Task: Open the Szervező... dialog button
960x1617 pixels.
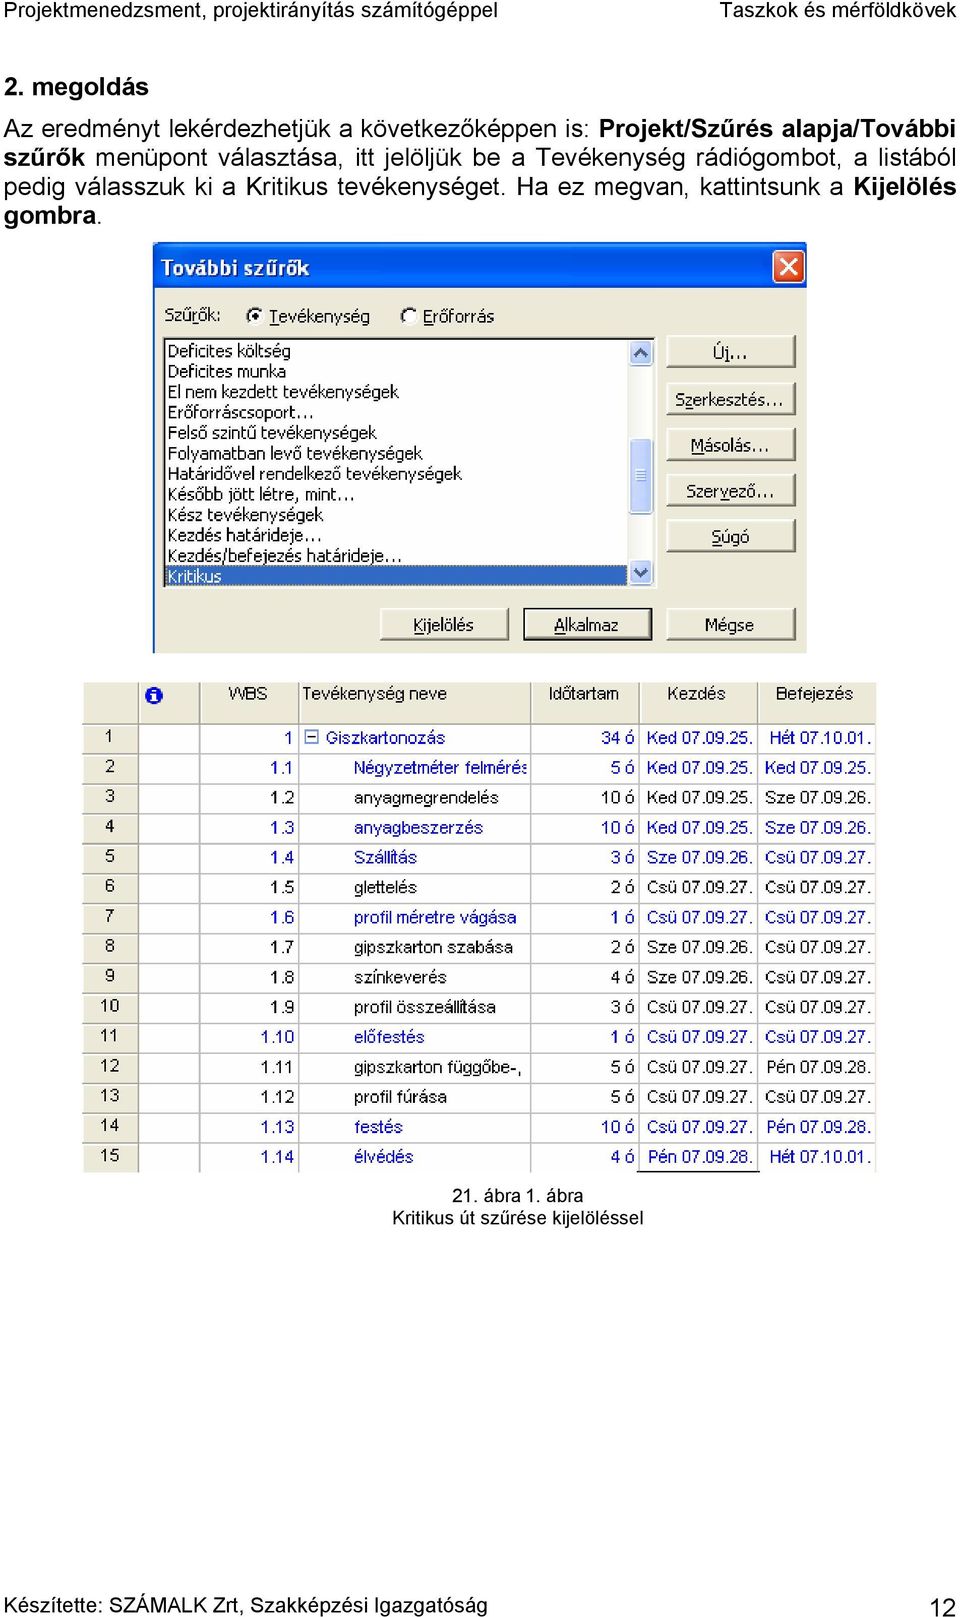Action: point(730,491)
